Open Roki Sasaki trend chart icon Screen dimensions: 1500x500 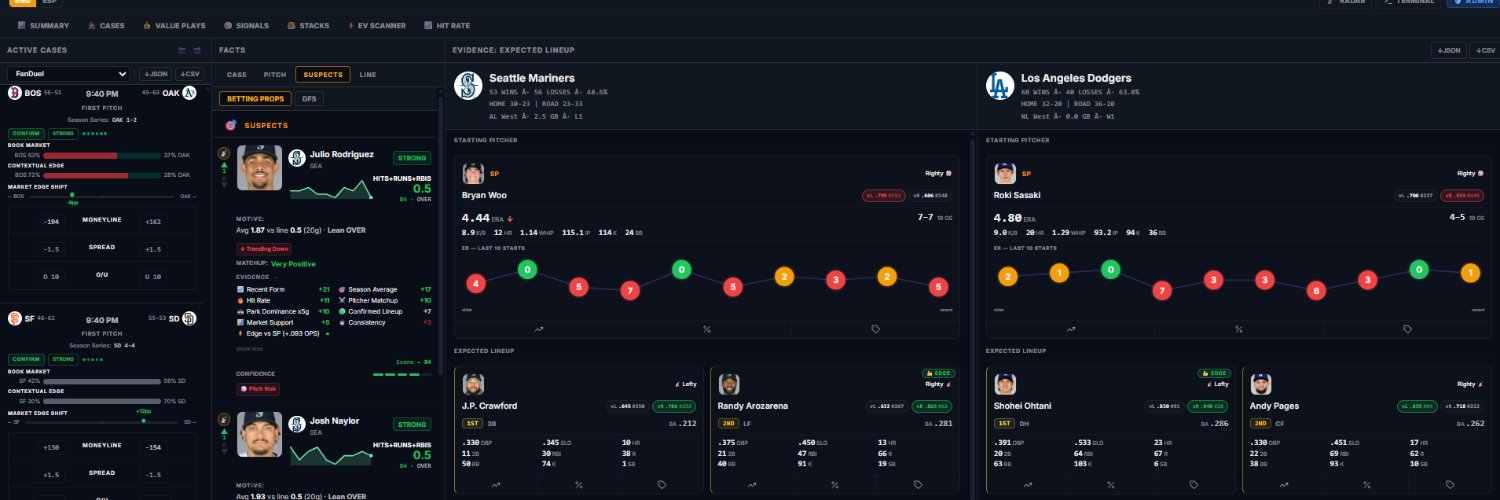(1071, 328)
